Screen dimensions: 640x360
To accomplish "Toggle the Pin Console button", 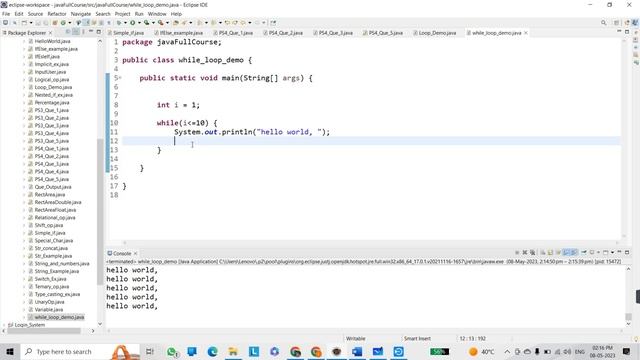I will (x=584, y=252).
